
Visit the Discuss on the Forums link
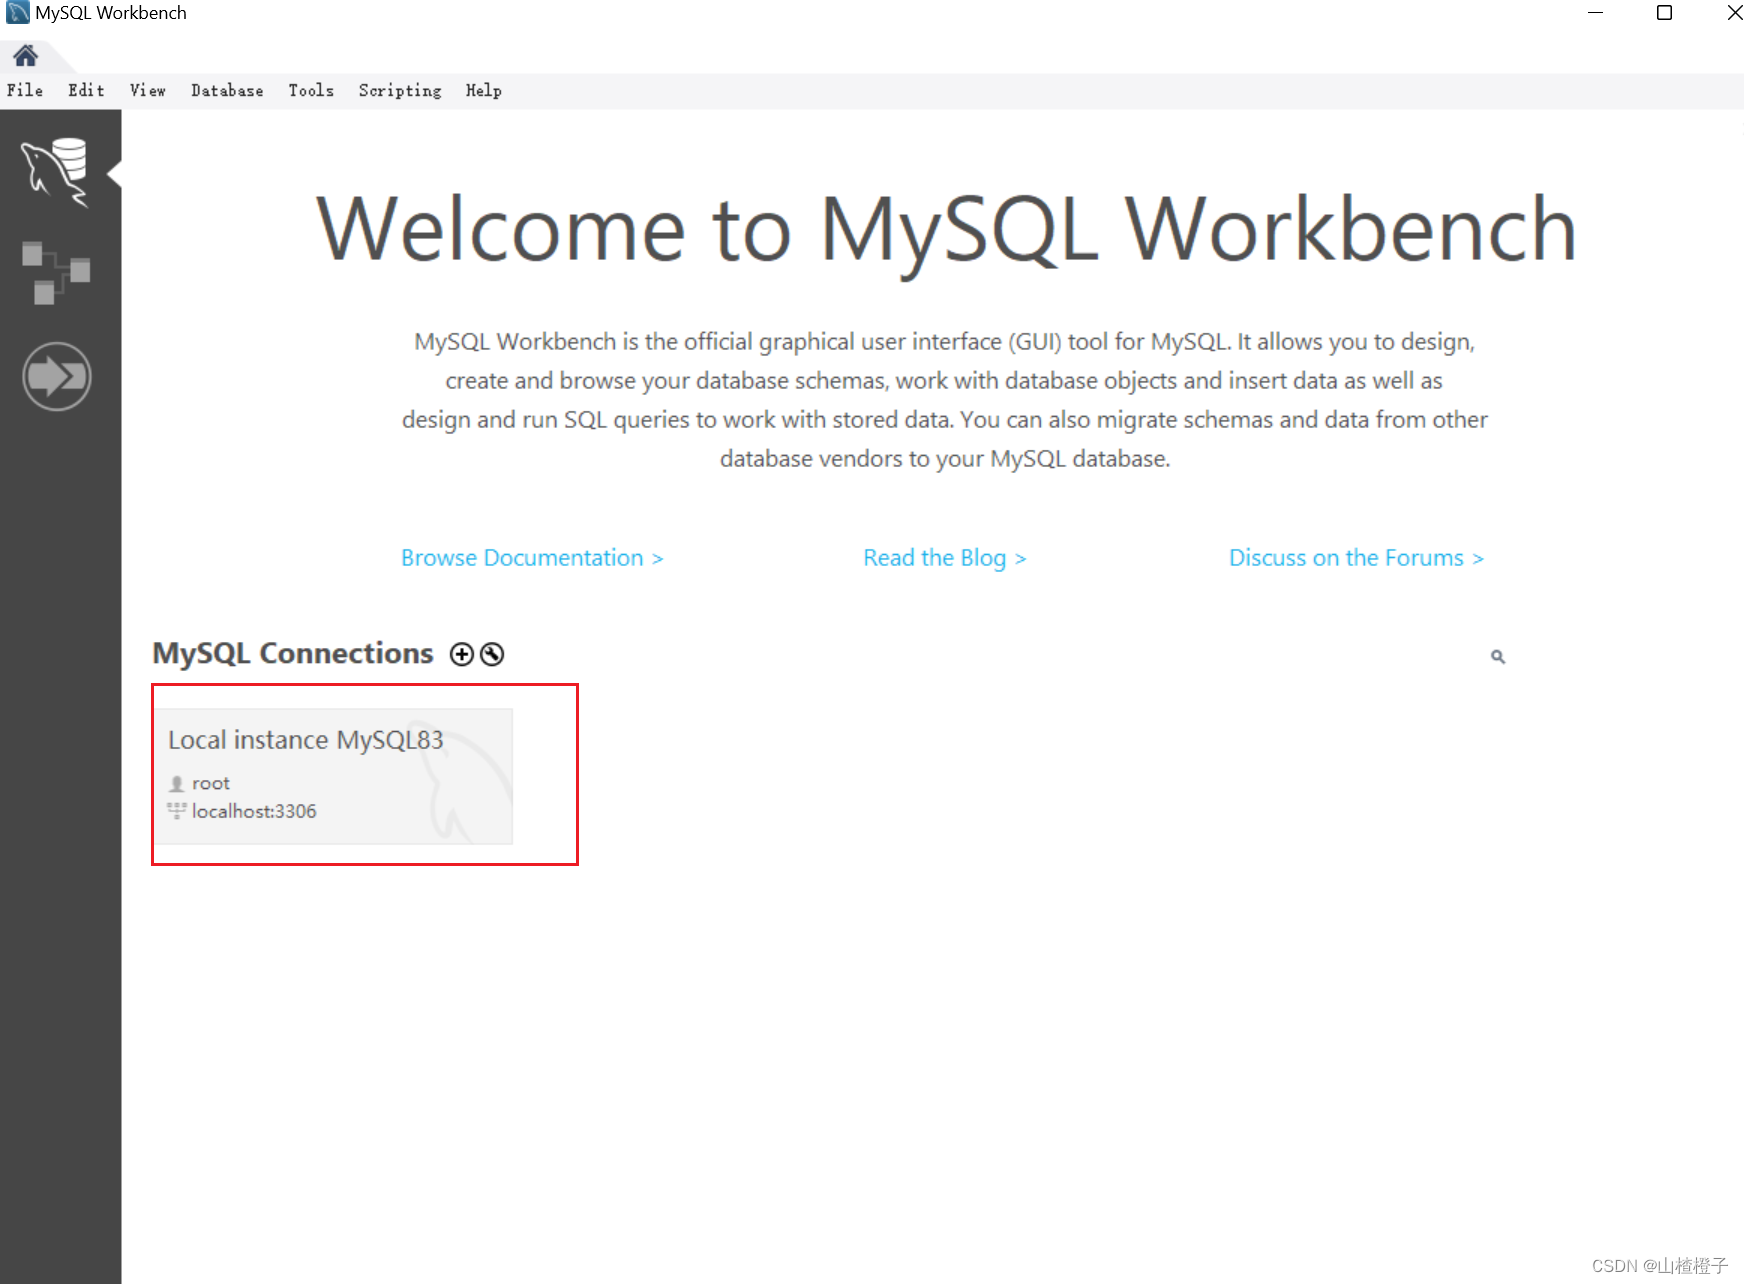[1355, 558]
